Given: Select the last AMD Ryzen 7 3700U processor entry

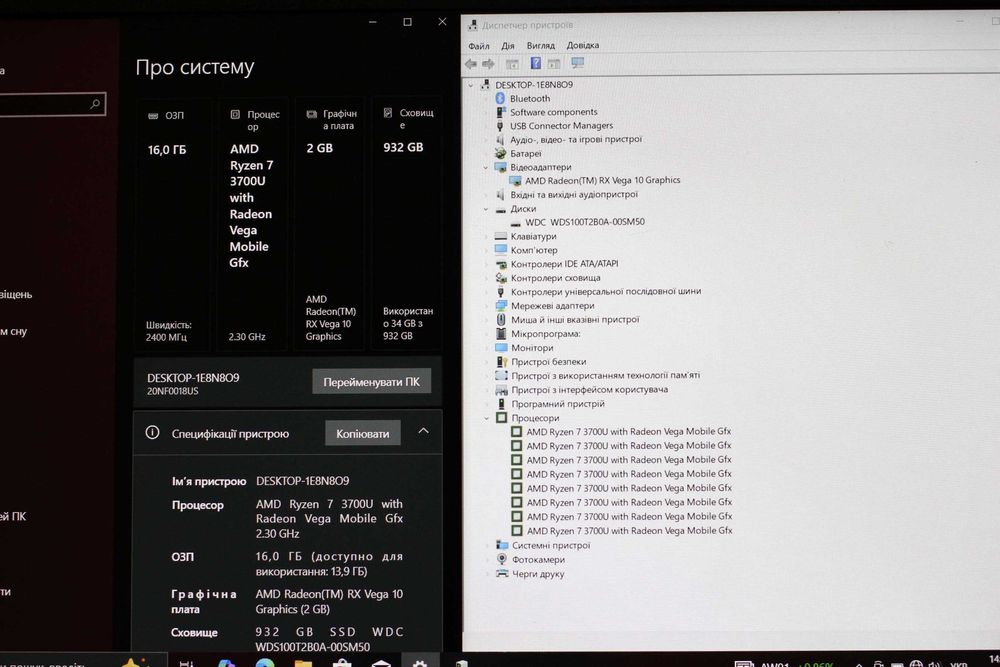Looking at the screenshot, I should tap(629, 531).
